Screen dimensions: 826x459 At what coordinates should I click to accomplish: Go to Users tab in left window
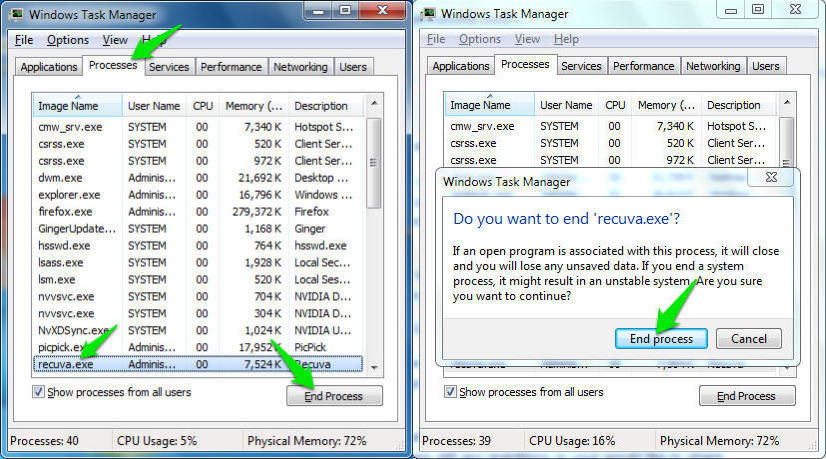point(353,67)
